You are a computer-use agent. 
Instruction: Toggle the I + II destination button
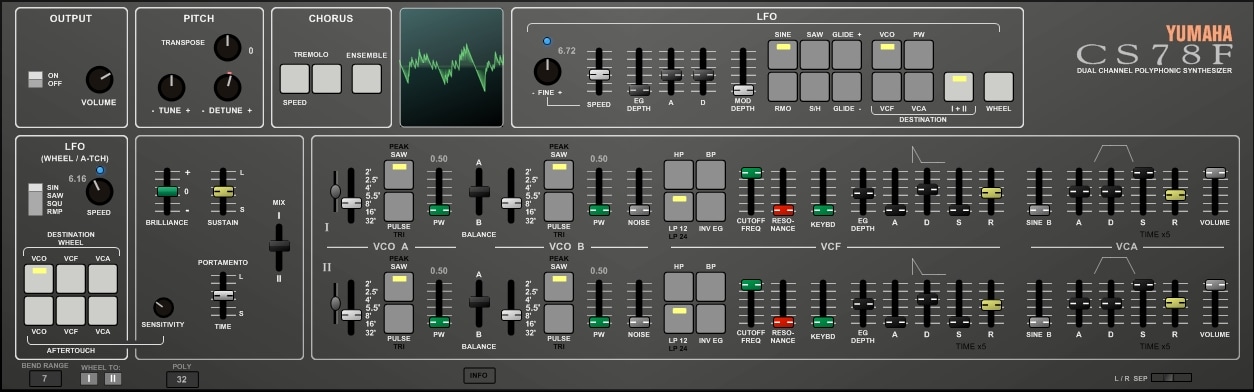tap(959, 86)
